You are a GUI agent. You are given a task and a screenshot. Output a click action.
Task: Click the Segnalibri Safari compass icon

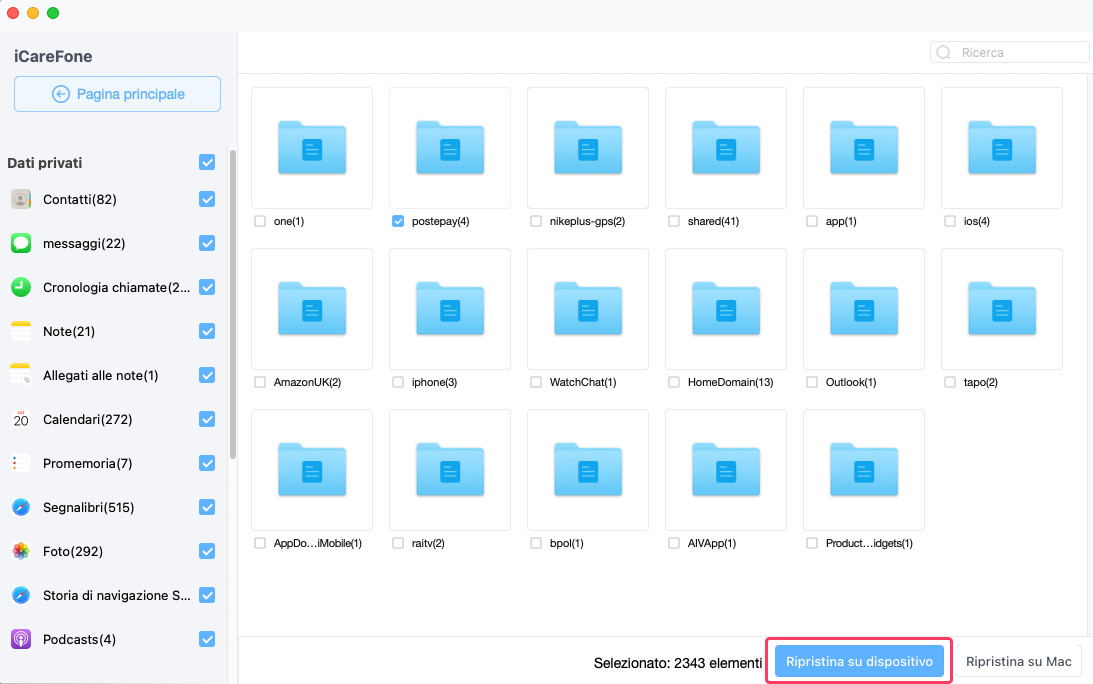[x=21, y=507]
